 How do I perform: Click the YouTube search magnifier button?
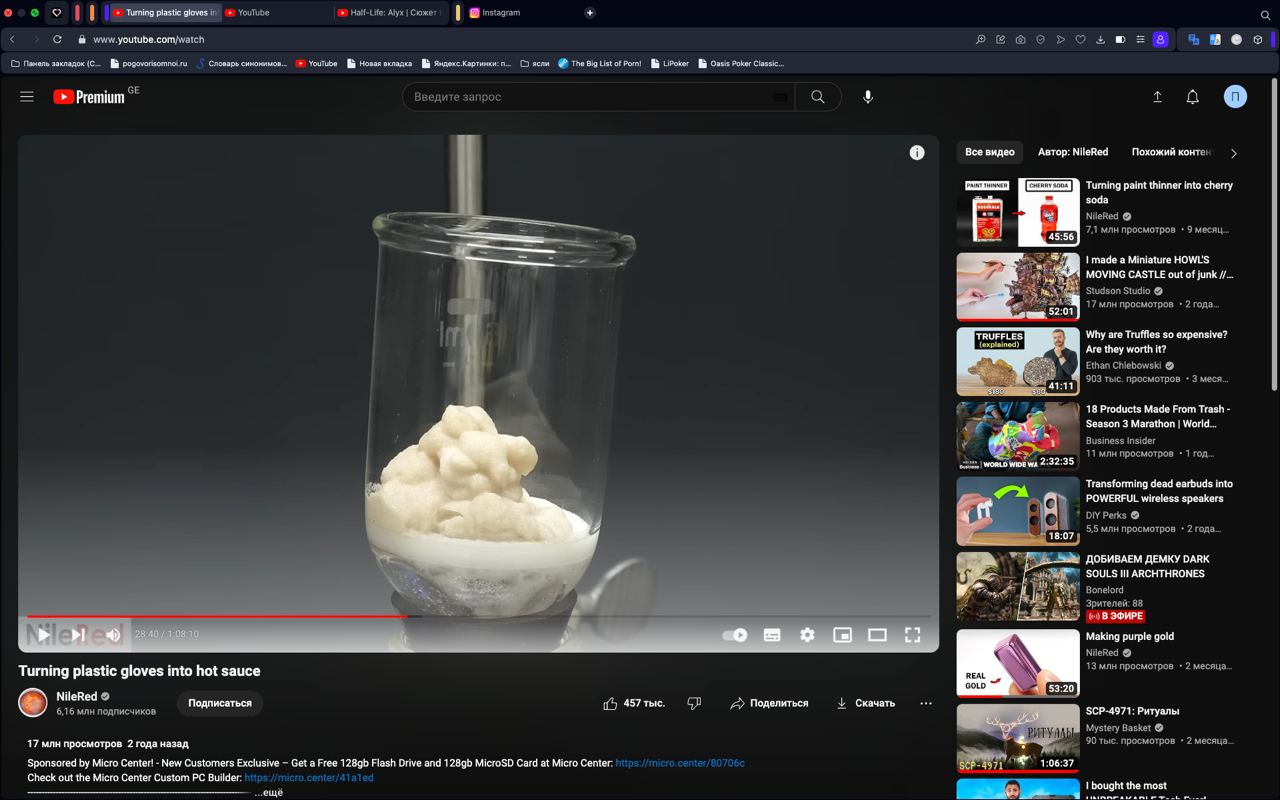pos(818,97)
